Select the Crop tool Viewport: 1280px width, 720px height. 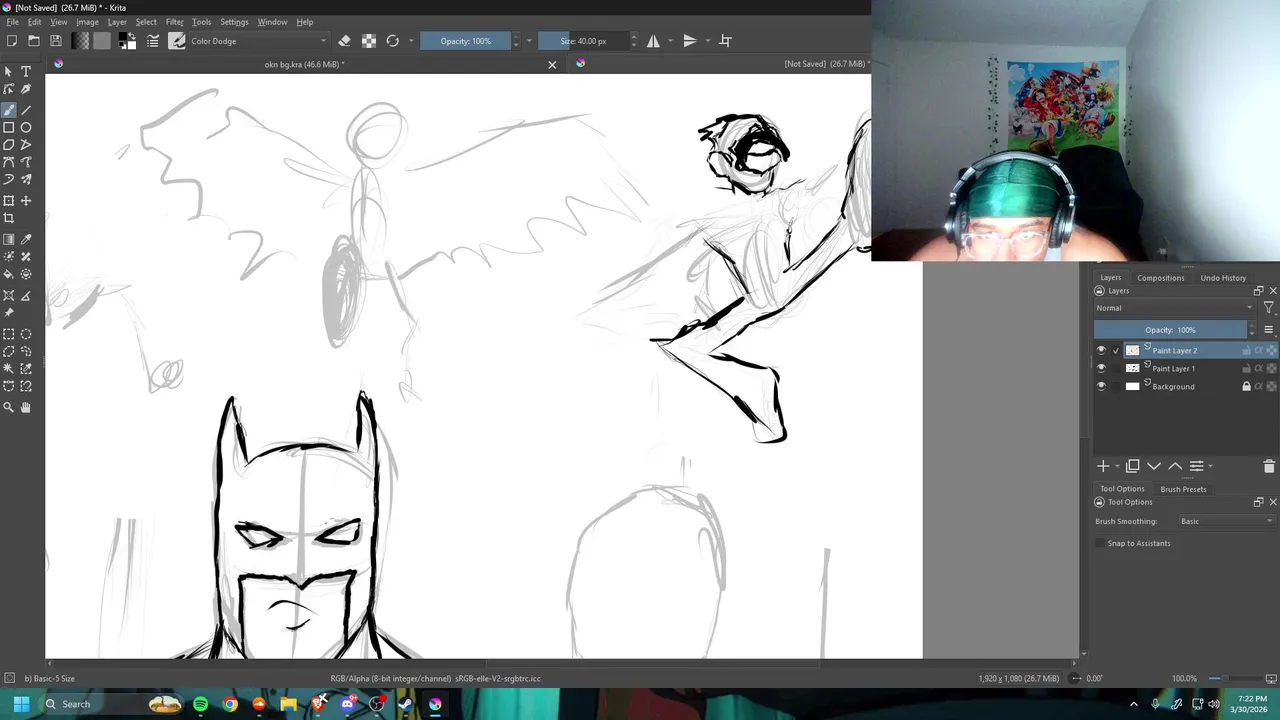(x=9, y=218)
